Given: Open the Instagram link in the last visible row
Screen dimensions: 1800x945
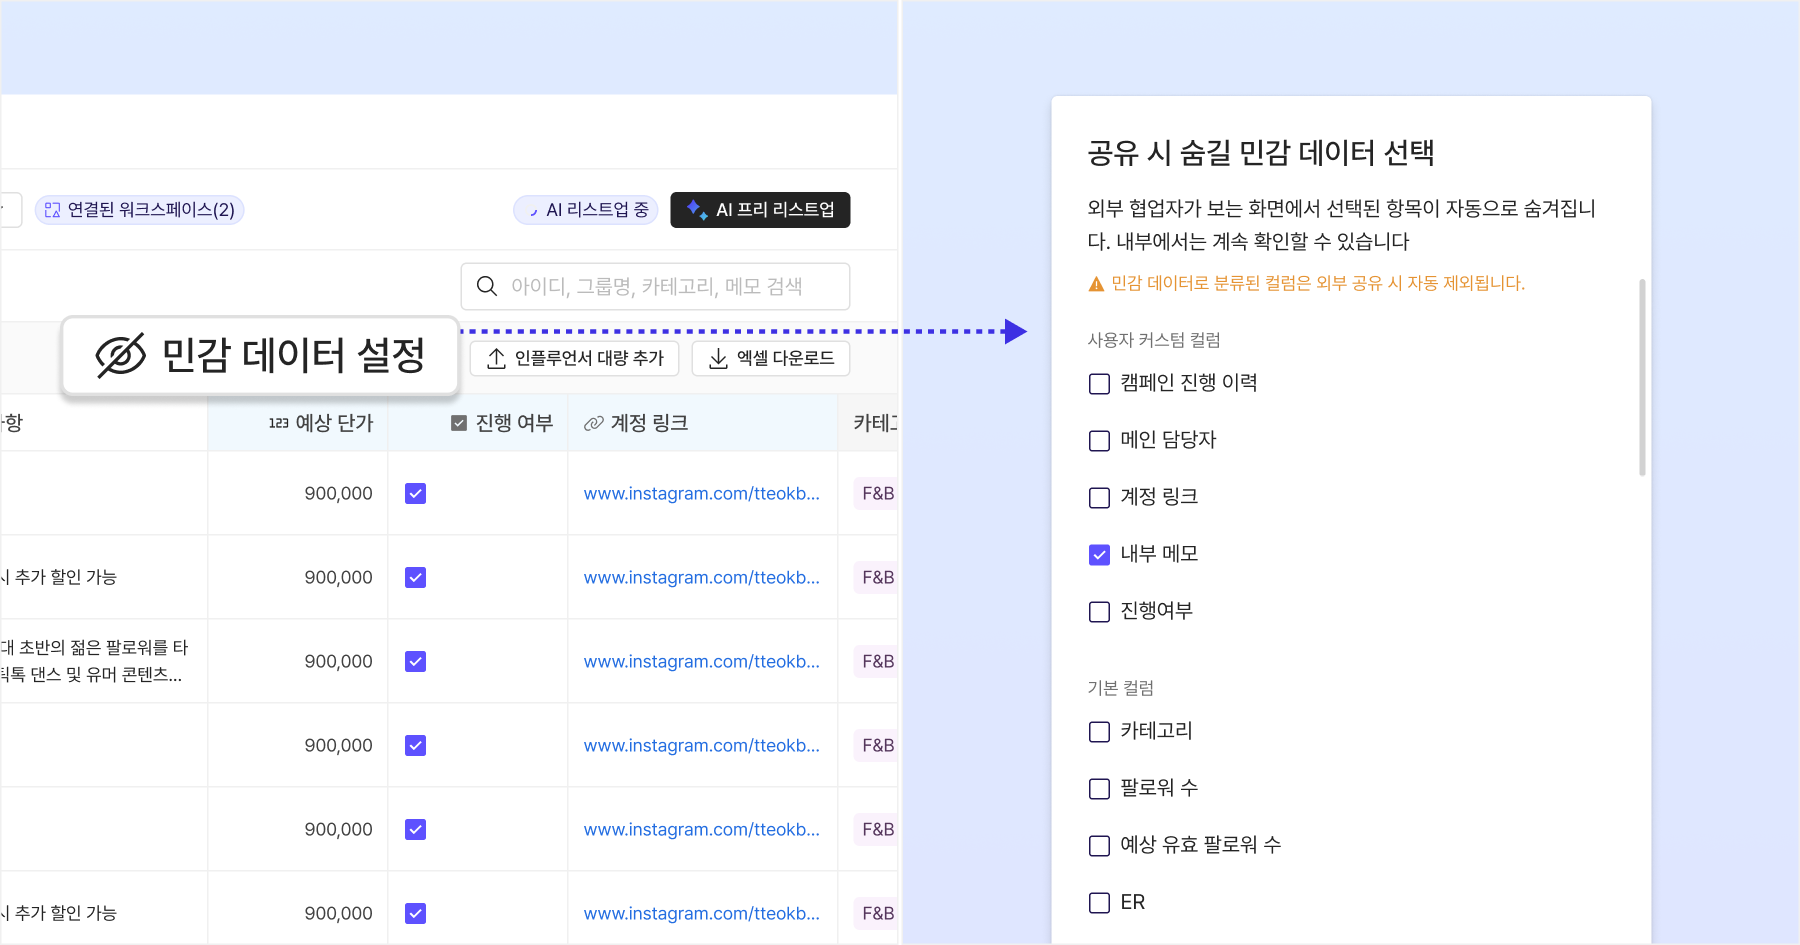Looking at the screenshot, I should pyautogui.click(x=702, y=913).
